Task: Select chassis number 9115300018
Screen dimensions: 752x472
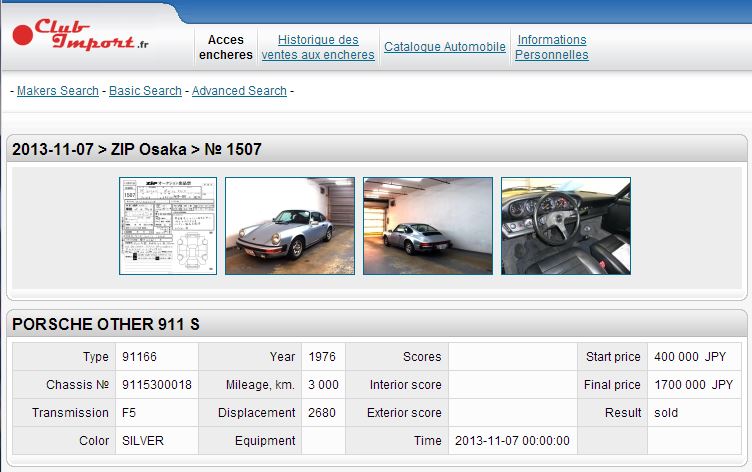Action: (x=156, y=385)
